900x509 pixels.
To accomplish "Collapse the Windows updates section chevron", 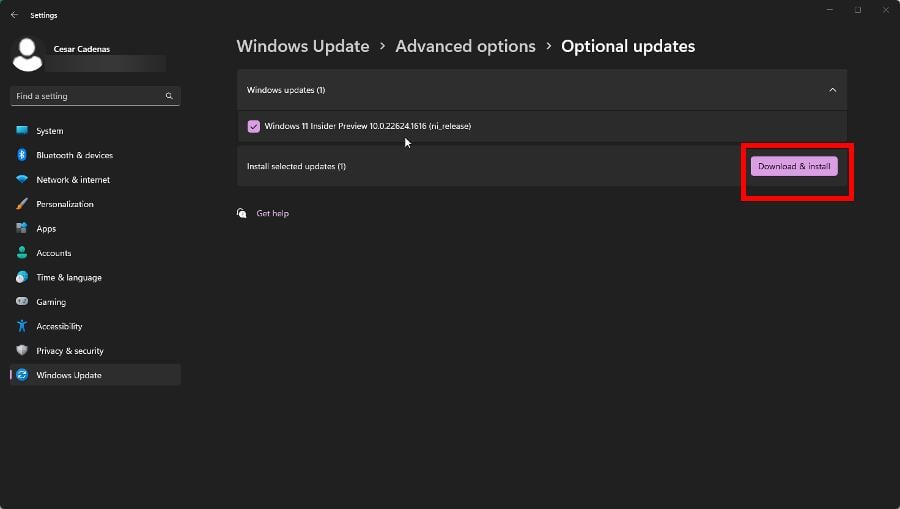I will [832, 90].
